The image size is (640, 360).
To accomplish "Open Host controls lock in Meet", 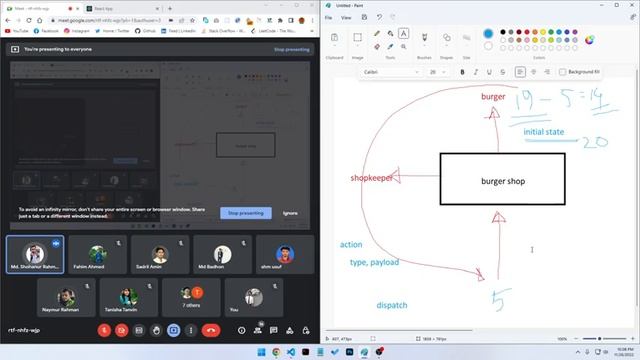I will [x=306, y=330].
